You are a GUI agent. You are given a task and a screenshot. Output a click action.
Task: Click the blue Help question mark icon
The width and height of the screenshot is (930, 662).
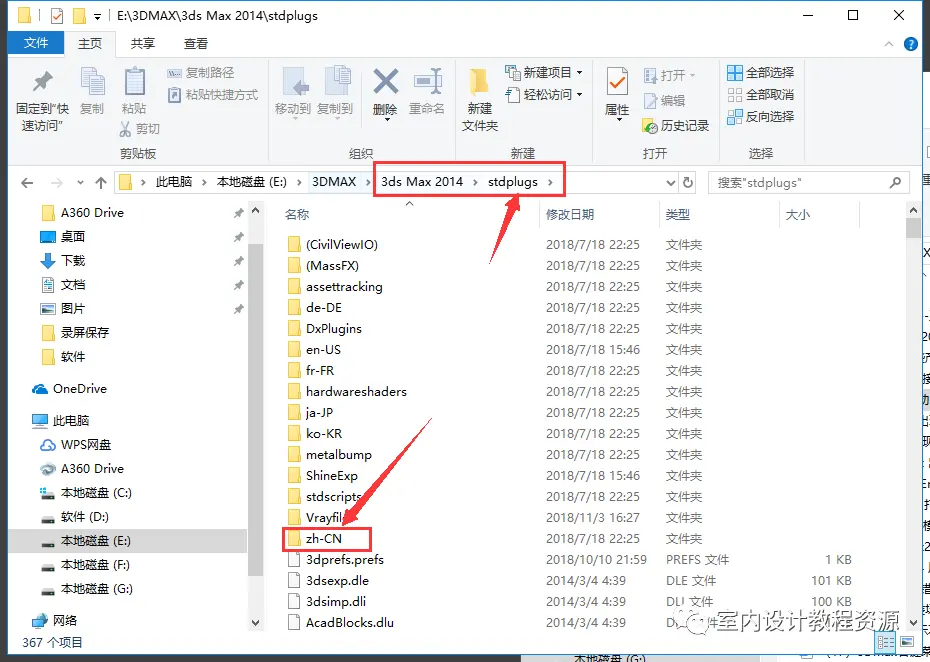coord(910,44)
